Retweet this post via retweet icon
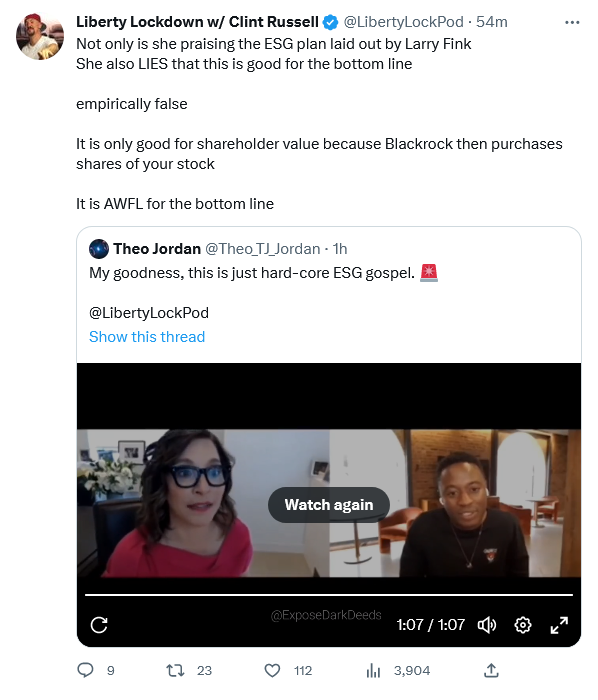Viewport: 598px width, 700px height. tap(175, 670)
